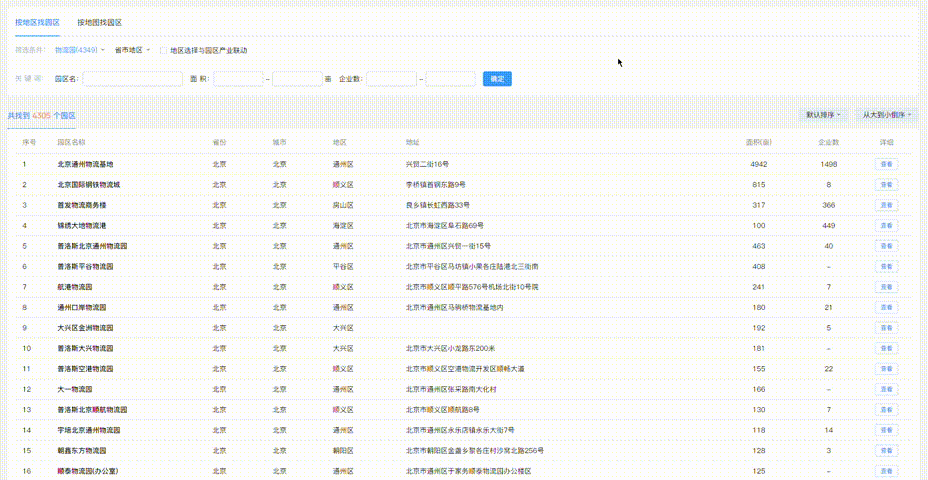The width and height of the screenshot is (928, 480).
Task: Focus the minimum 面积 input box
Action: click(237, 78)
